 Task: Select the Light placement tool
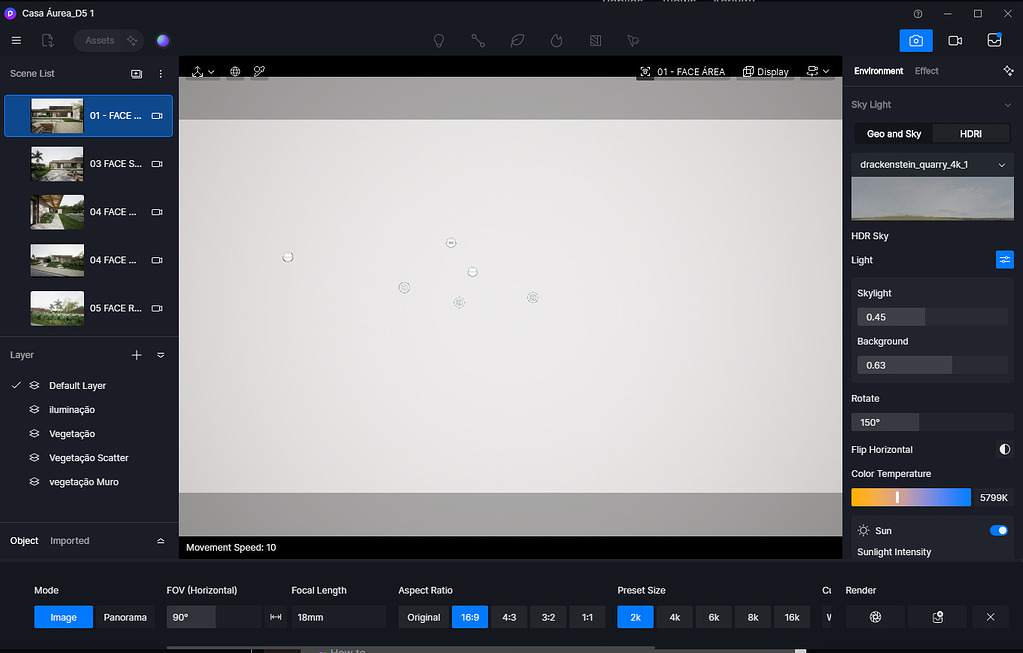pos(438,40)
